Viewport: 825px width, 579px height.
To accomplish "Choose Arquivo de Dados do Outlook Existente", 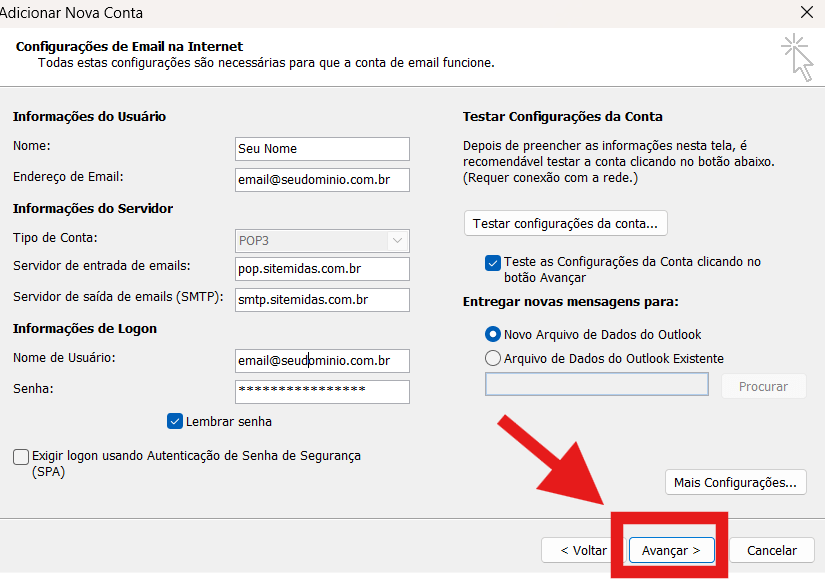I will pyautogui.click(x=492, y=358).
